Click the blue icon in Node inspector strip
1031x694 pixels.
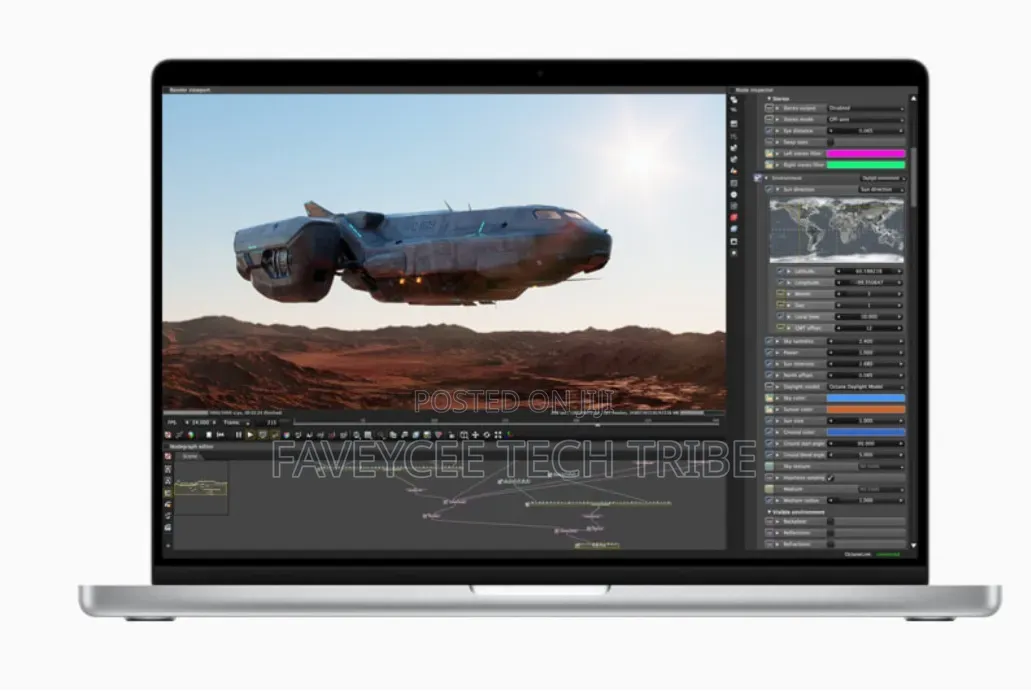(x=734, y=229)
